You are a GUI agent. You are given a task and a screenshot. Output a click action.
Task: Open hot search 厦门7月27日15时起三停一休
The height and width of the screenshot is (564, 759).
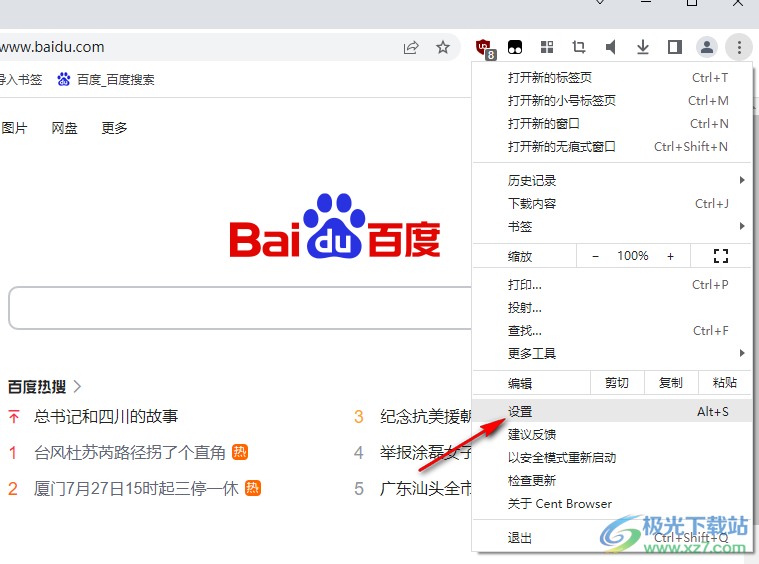click(136, 488)
